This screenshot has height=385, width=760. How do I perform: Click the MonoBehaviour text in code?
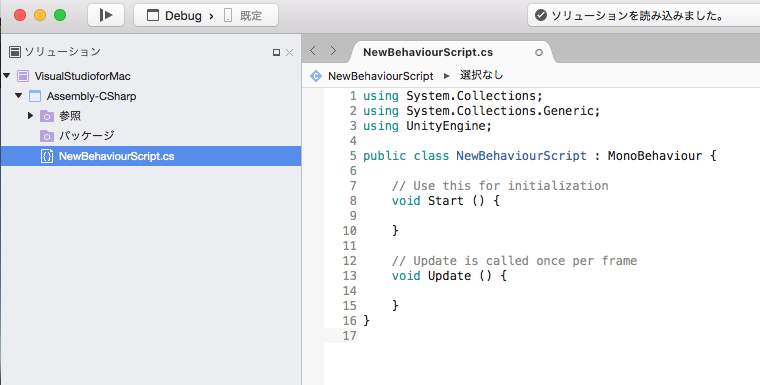point(654,156)
